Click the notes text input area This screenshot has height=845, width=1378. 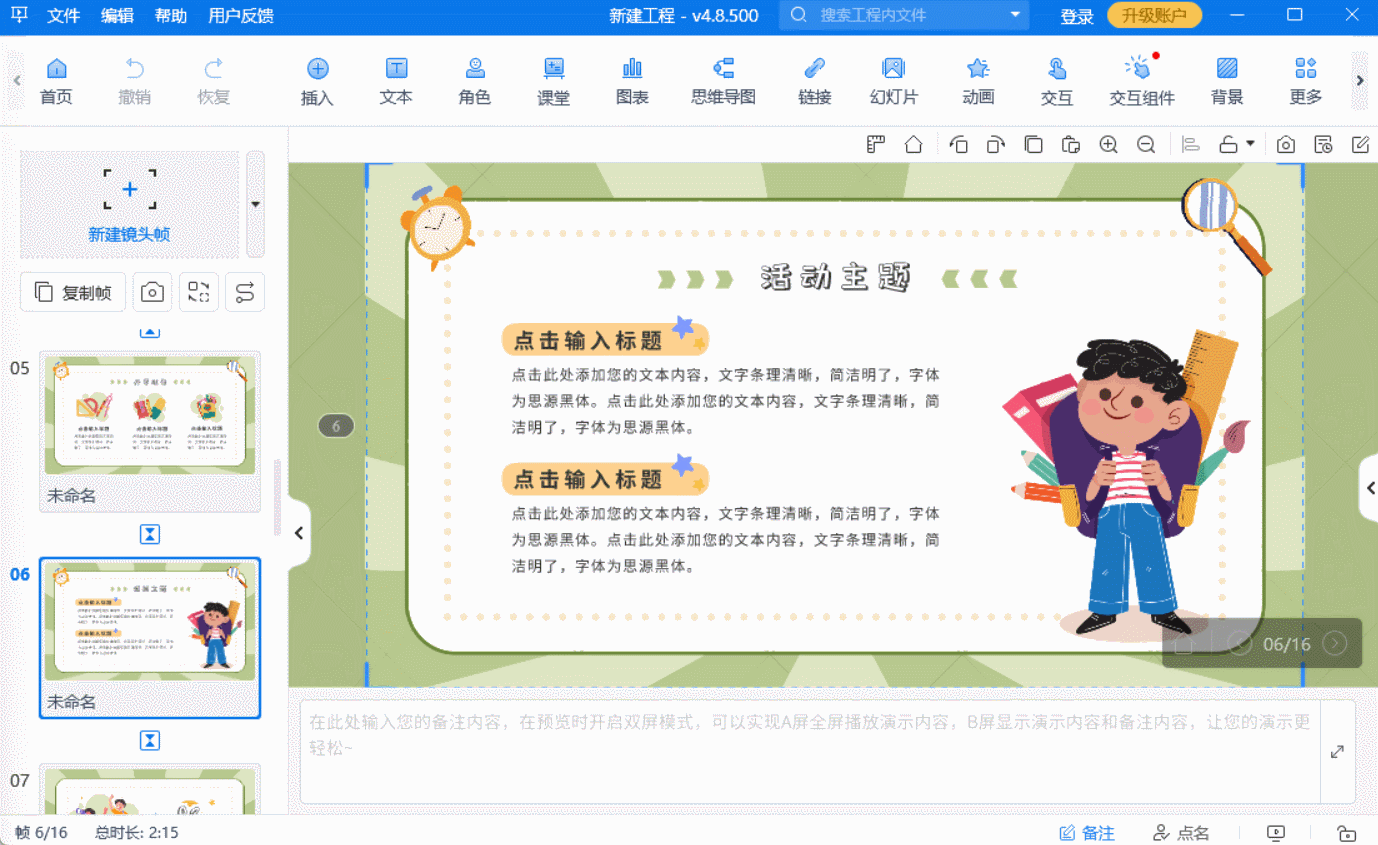(x=810, y=751)
